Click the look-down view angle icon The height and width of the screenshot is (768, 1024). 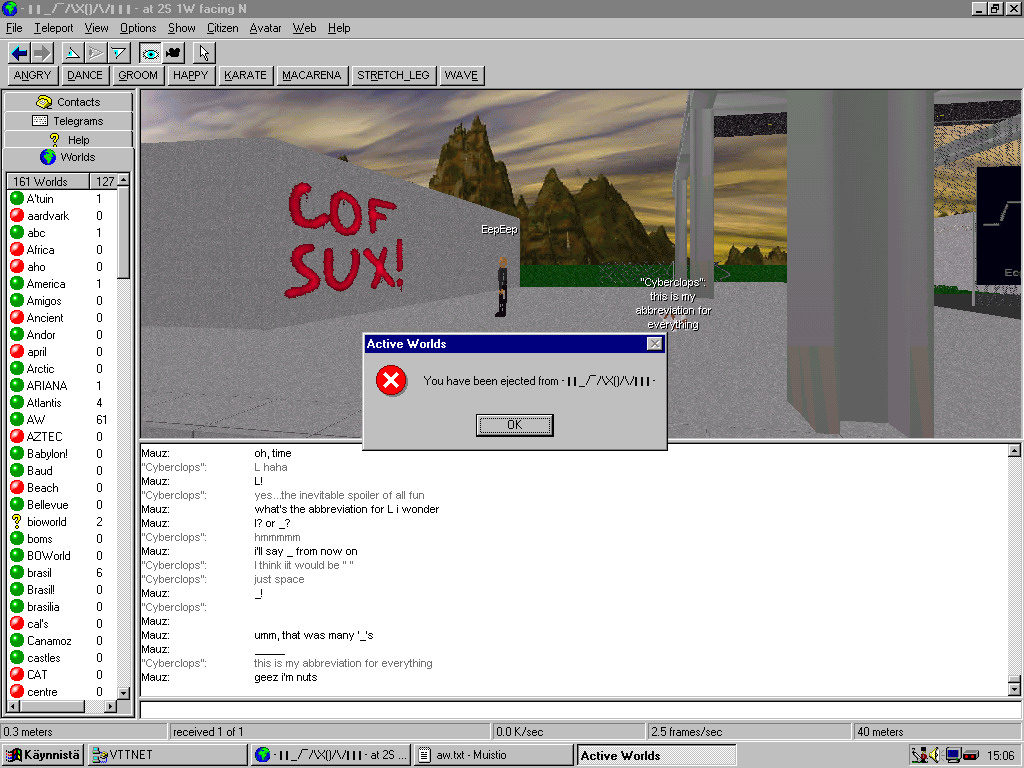tap(119, 53)
